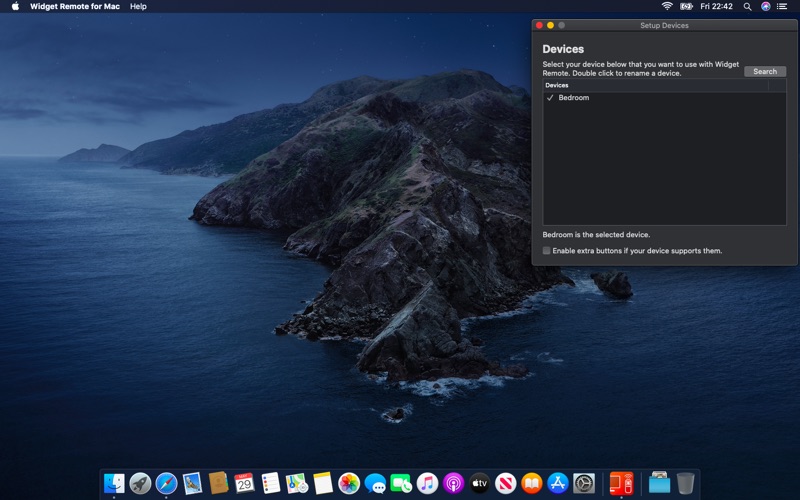Screen dimensions: 800x500
Task: Open the Apple menu
Action: 15,6
